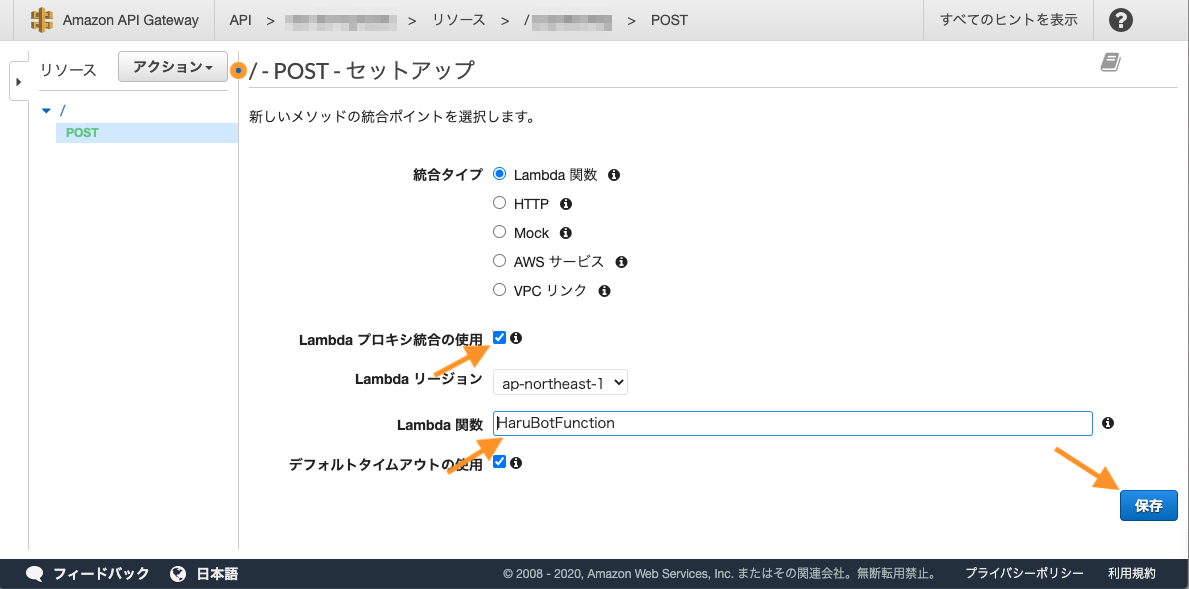The width and height of the screenshot is (1189, 589).
Task: Select Mock integration type
Action: pyautogui.click(x=499, y=232)
